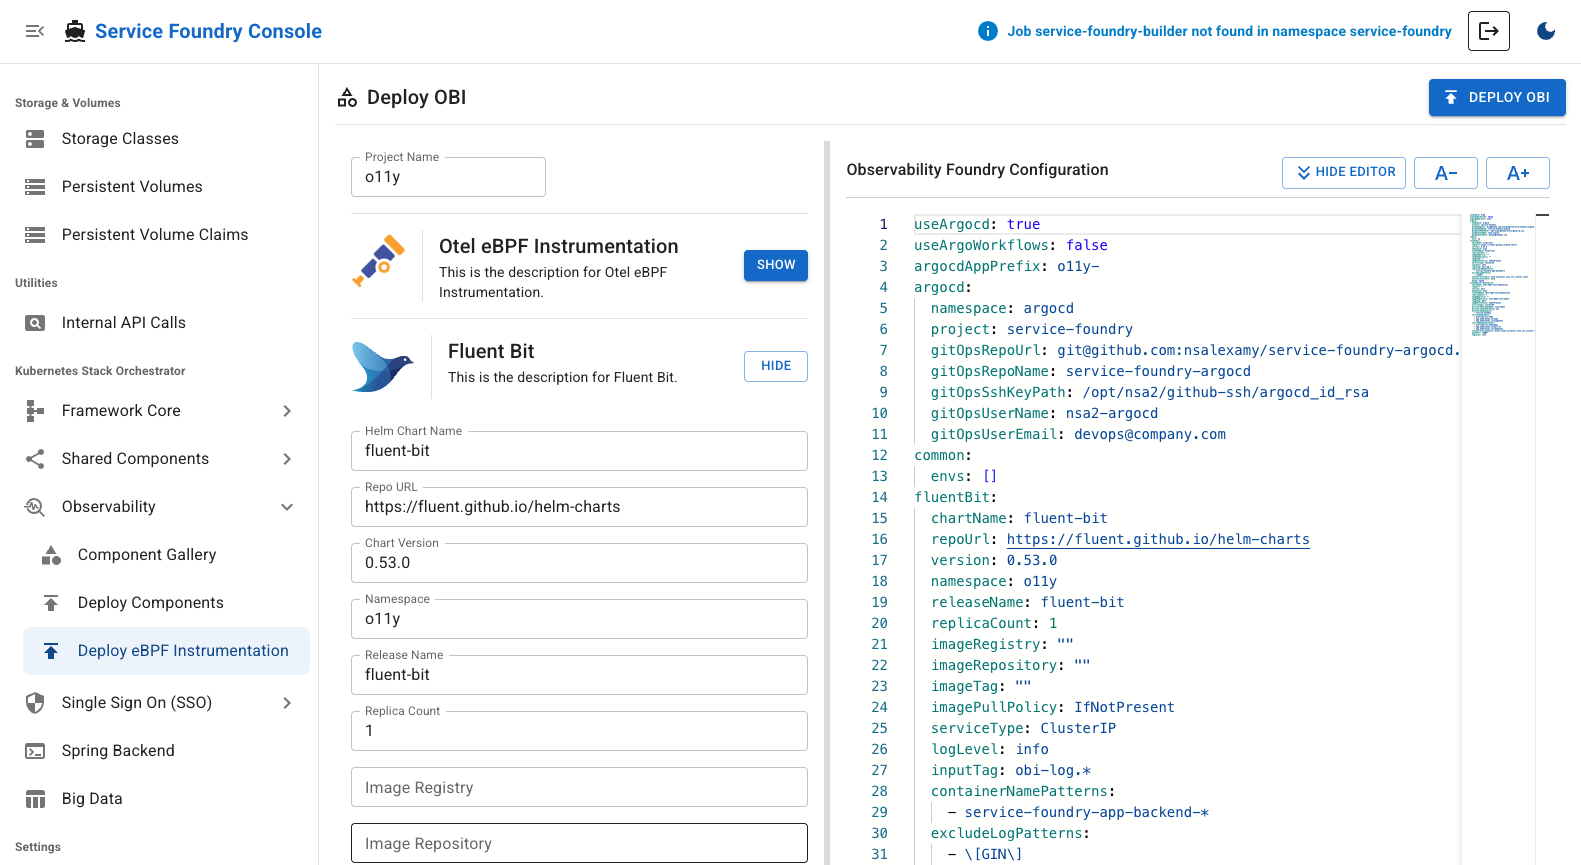
Task: Decrease editor font size with A−
Action: 1446,173
